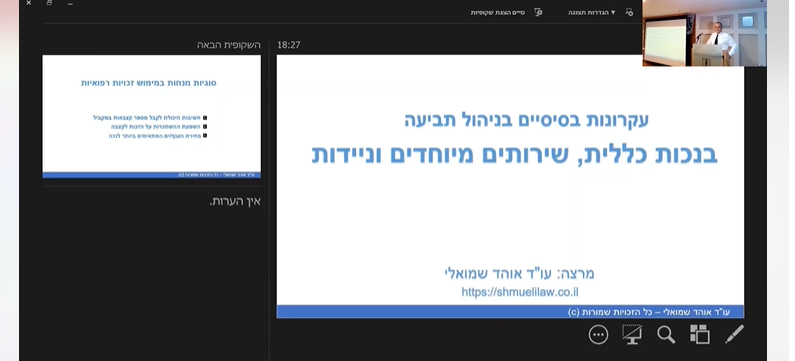The width and height of the screenshot is (795, 361).
Task: Minimize the presenter view window
Action: click(69, 4)
